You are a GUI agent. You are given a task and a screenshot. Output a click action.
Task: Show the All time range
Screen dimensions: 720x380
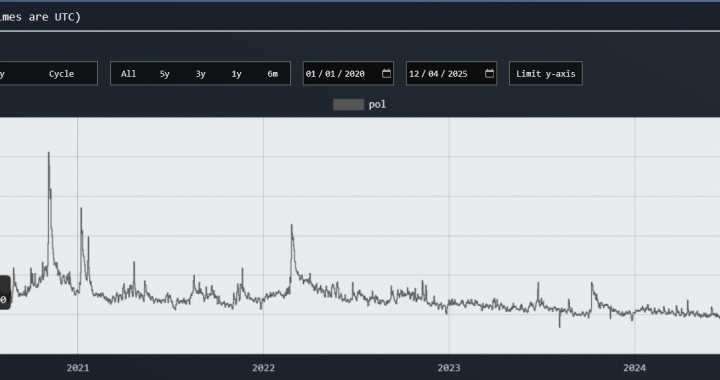(129, 74)
